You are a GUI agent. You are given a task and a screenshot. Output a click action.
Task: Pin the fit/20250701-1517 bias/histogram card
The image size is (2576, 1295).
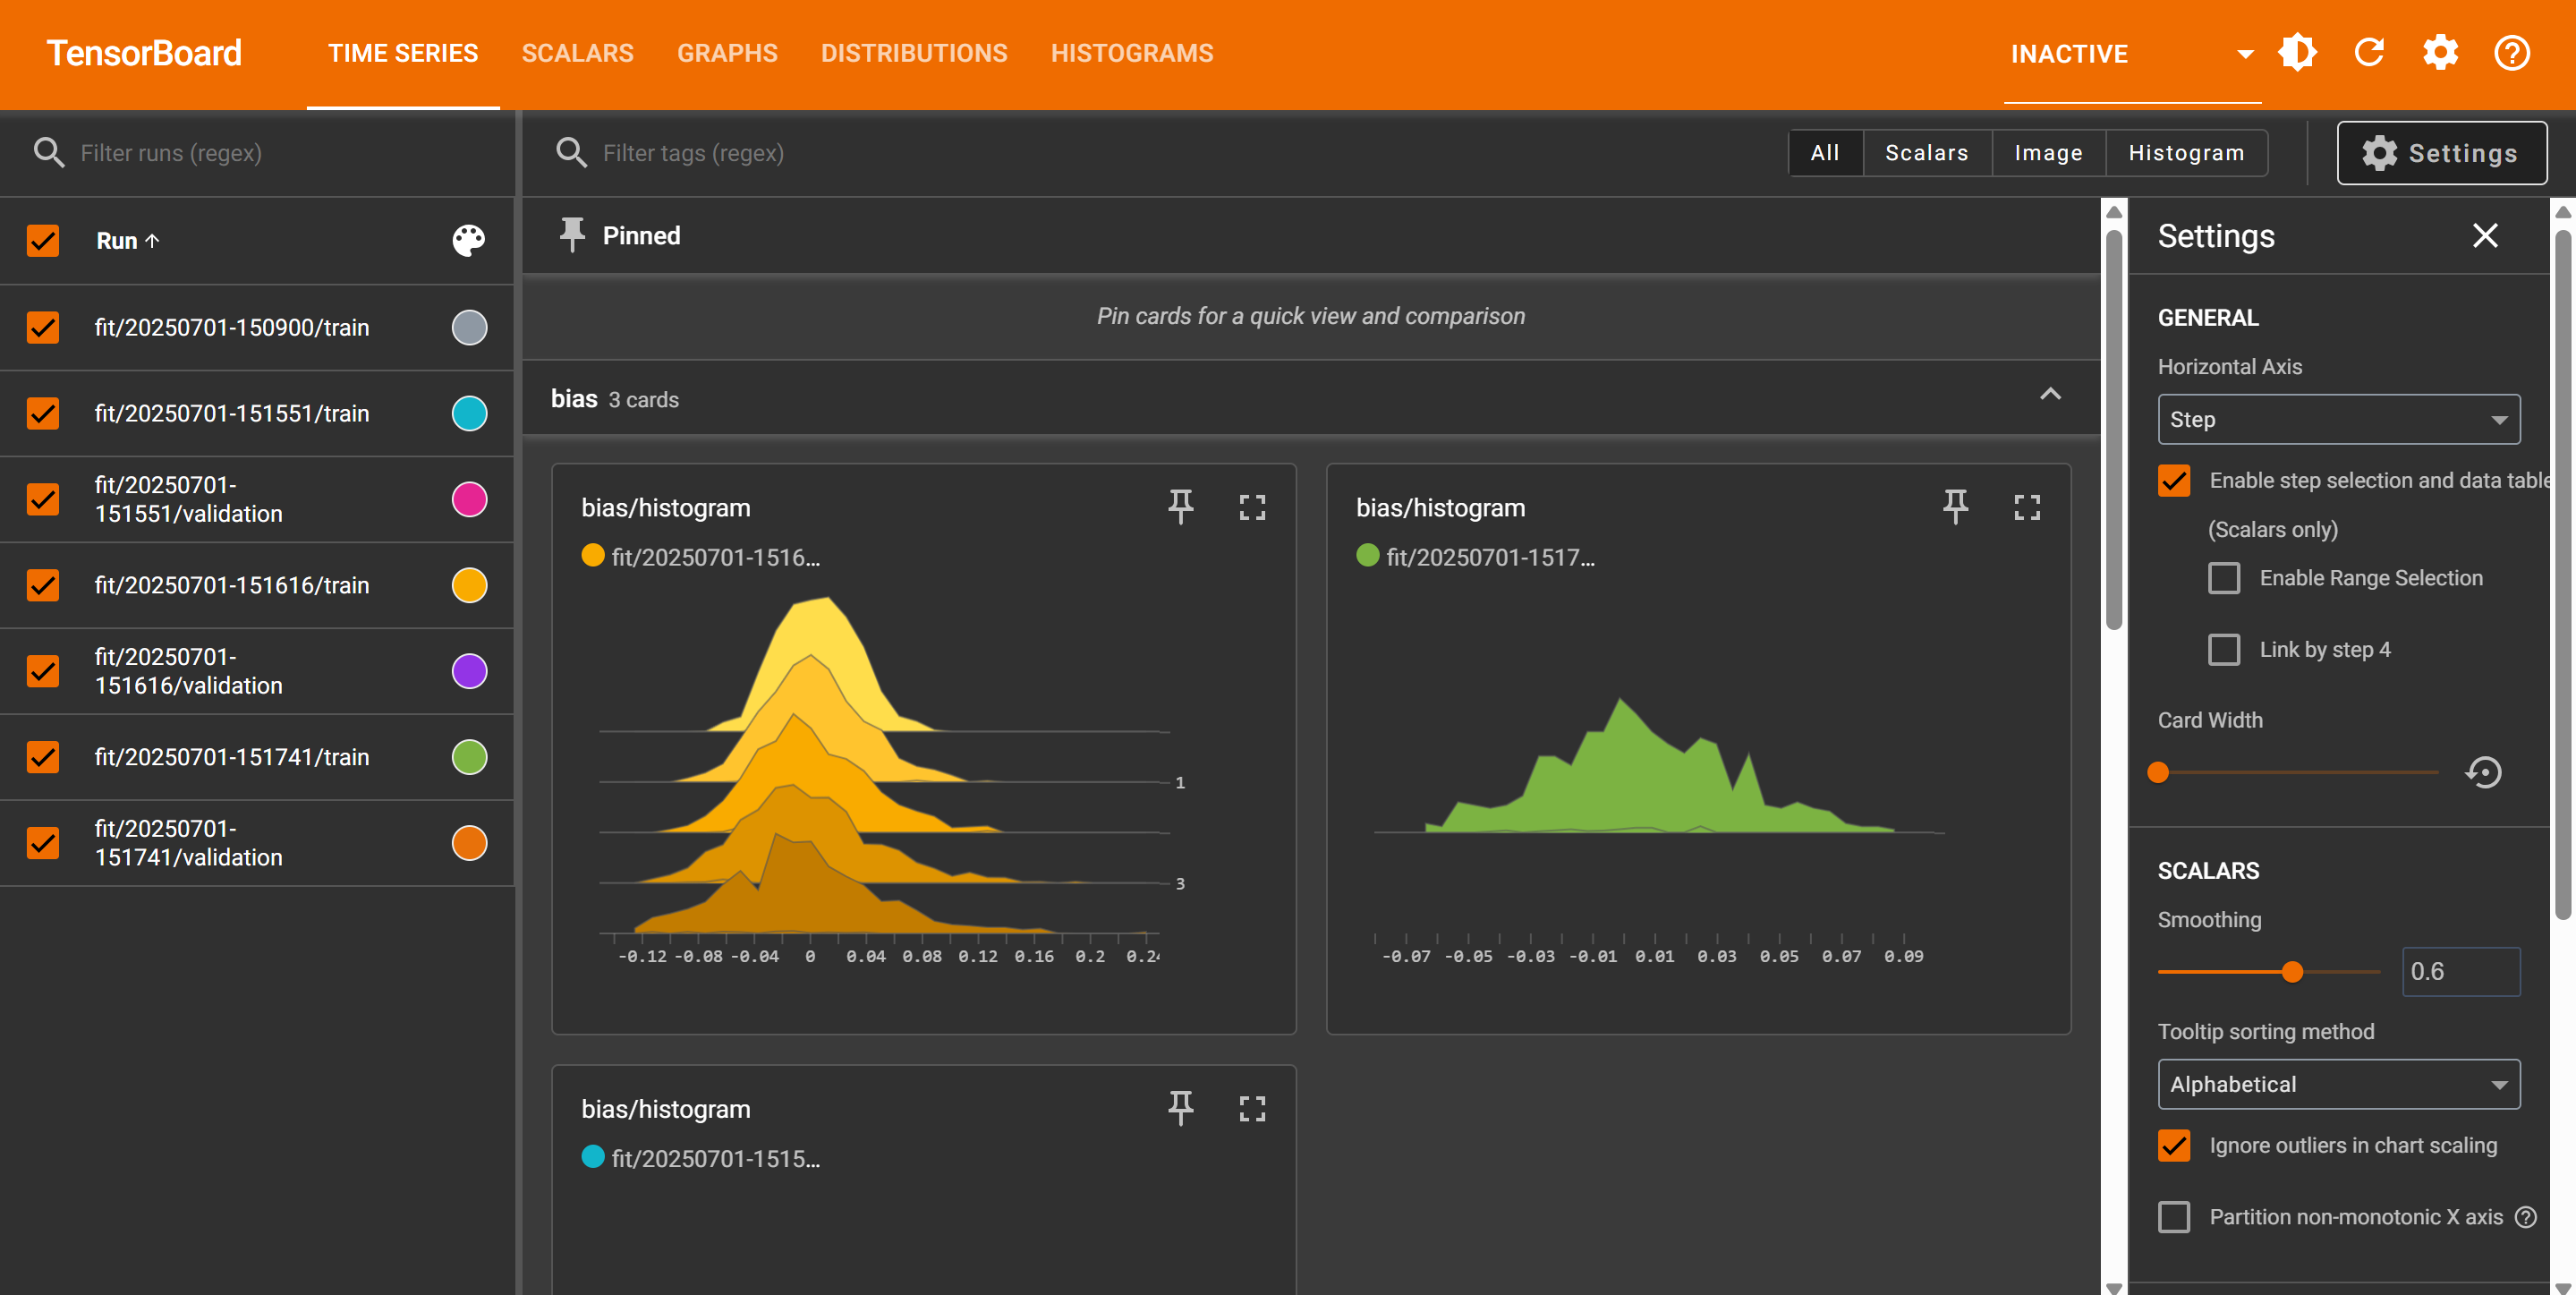1955,507
